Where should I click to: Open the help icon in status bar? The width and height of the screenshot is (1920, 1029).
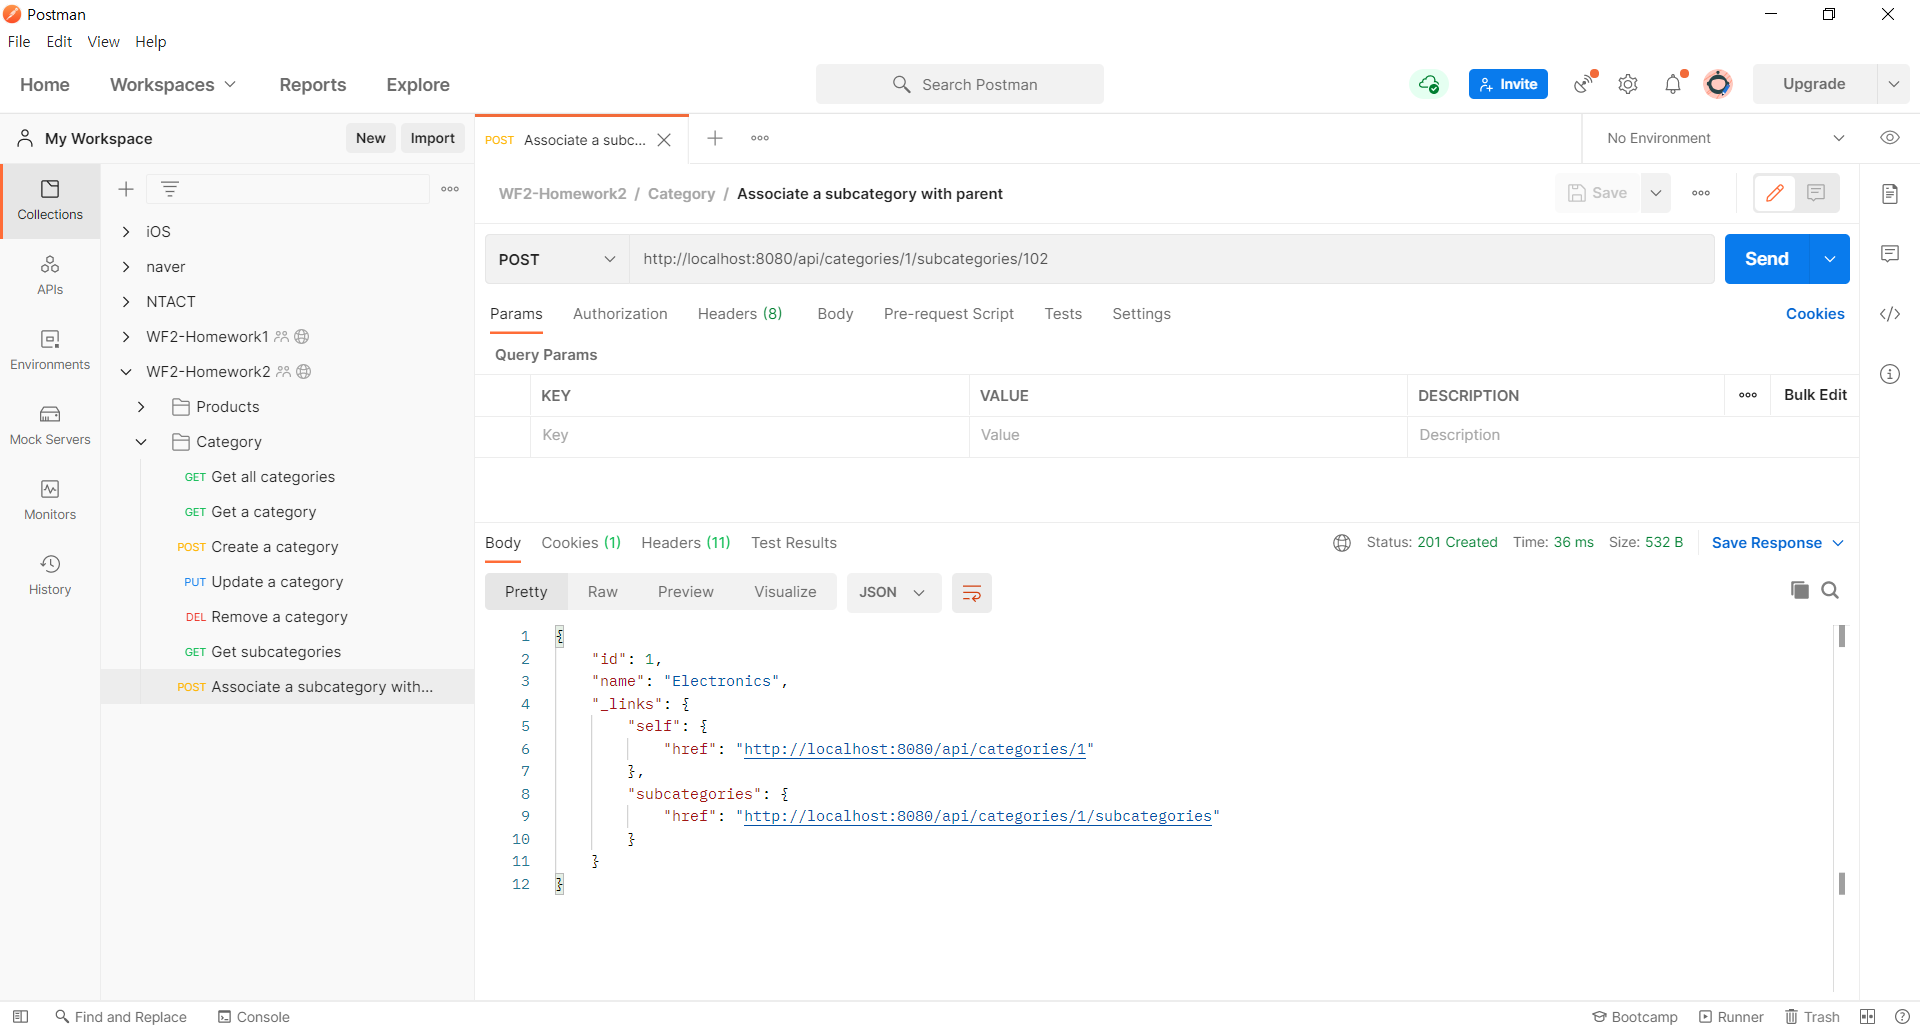(1902, 1016)
